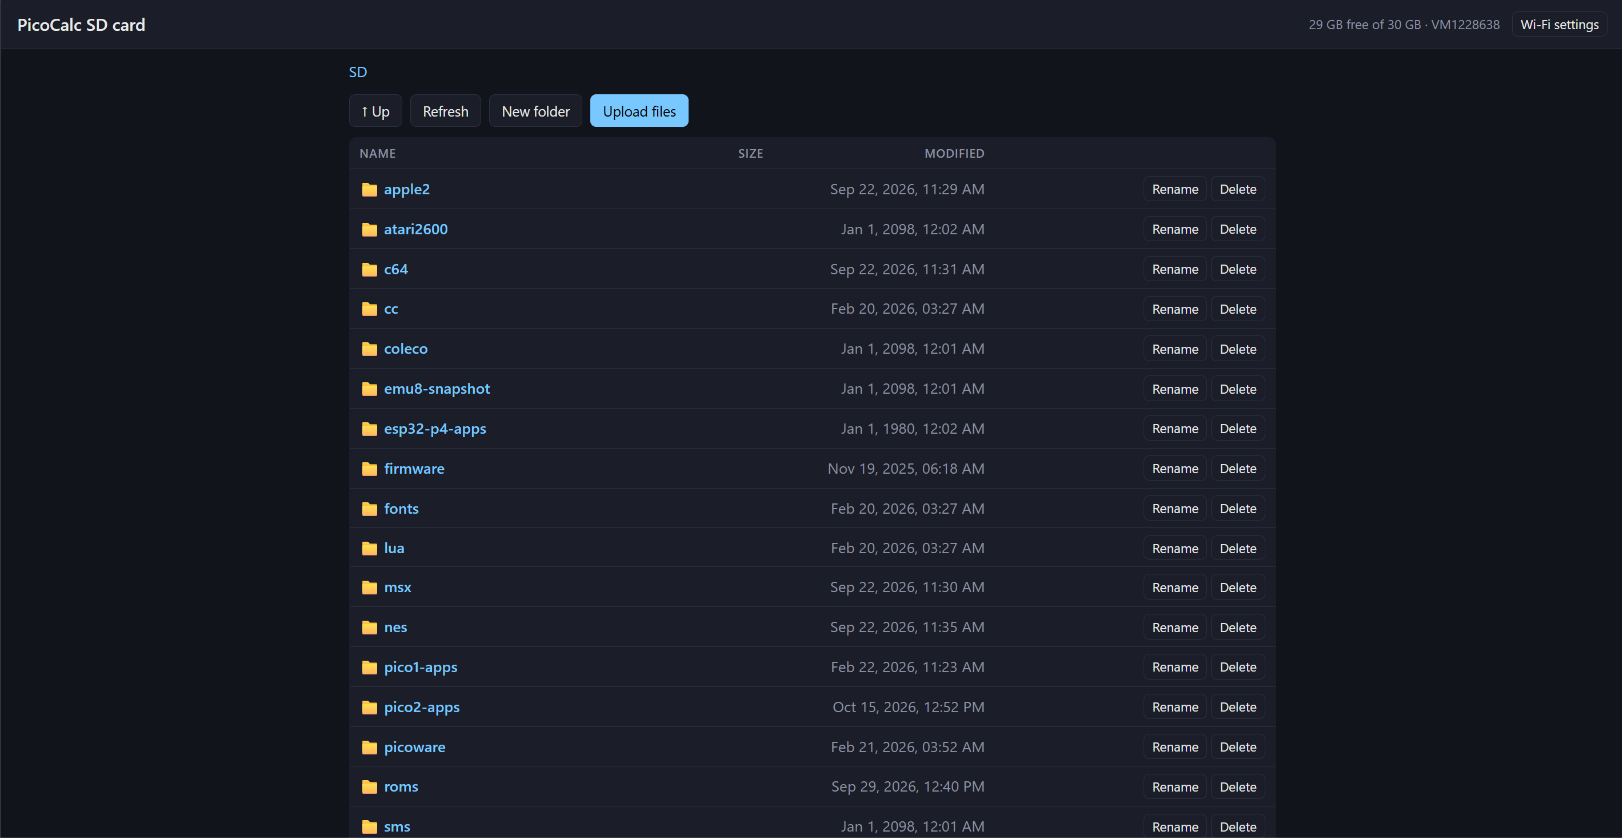The height and width of the screenshot is (838, 1622).
Task: Open the sms folder link
Action: [397, 827]
